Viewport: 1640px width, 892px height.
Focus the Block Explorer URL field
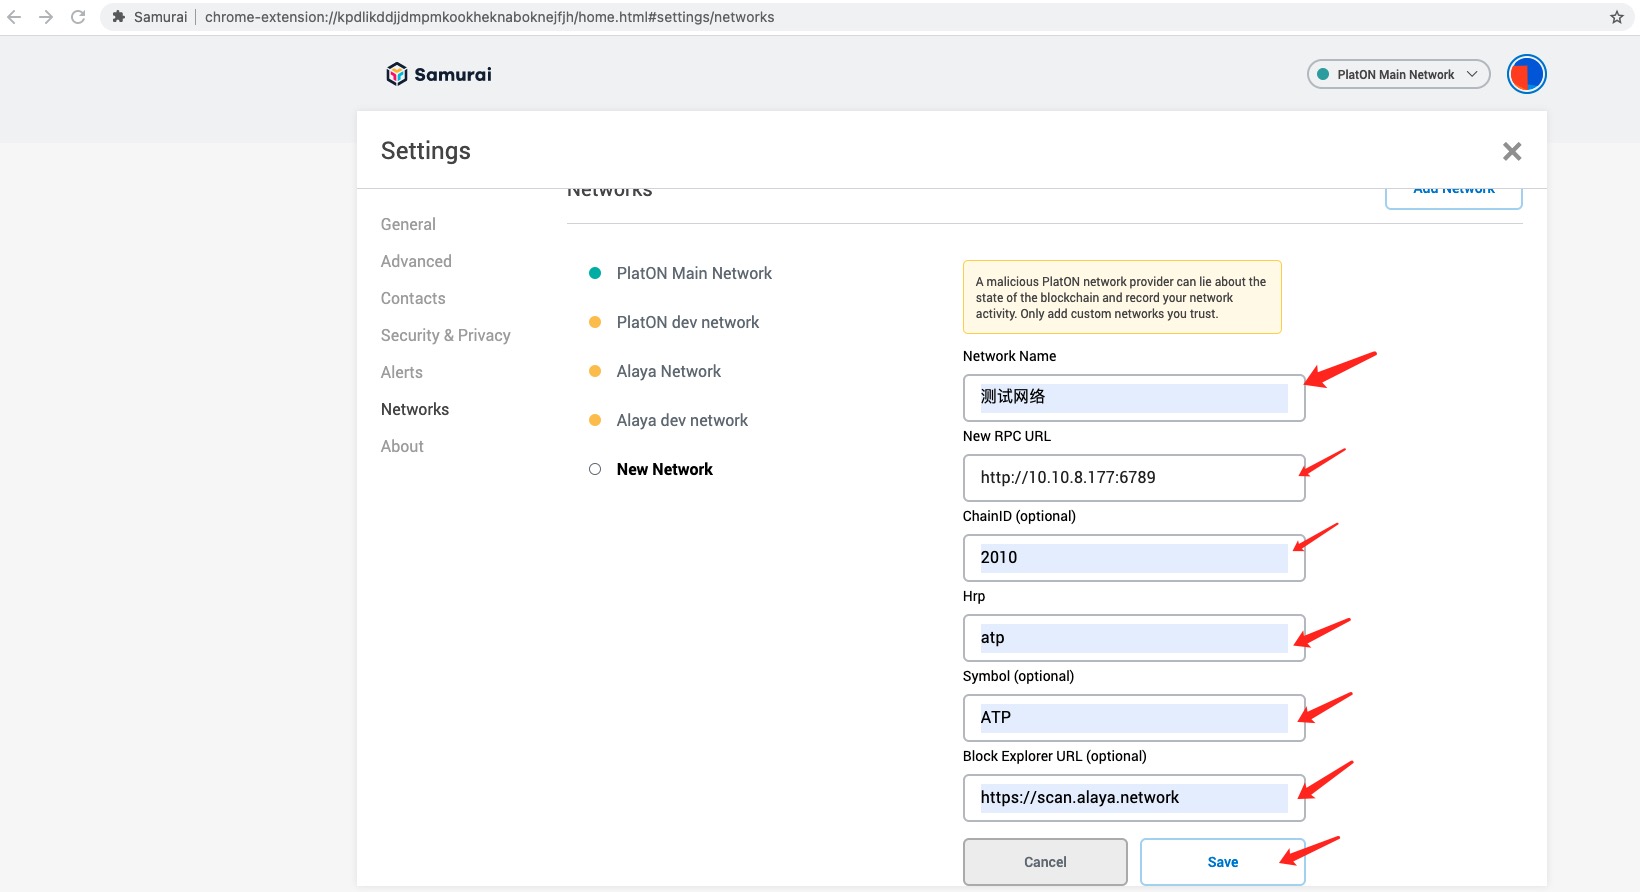click(1133, 798)
